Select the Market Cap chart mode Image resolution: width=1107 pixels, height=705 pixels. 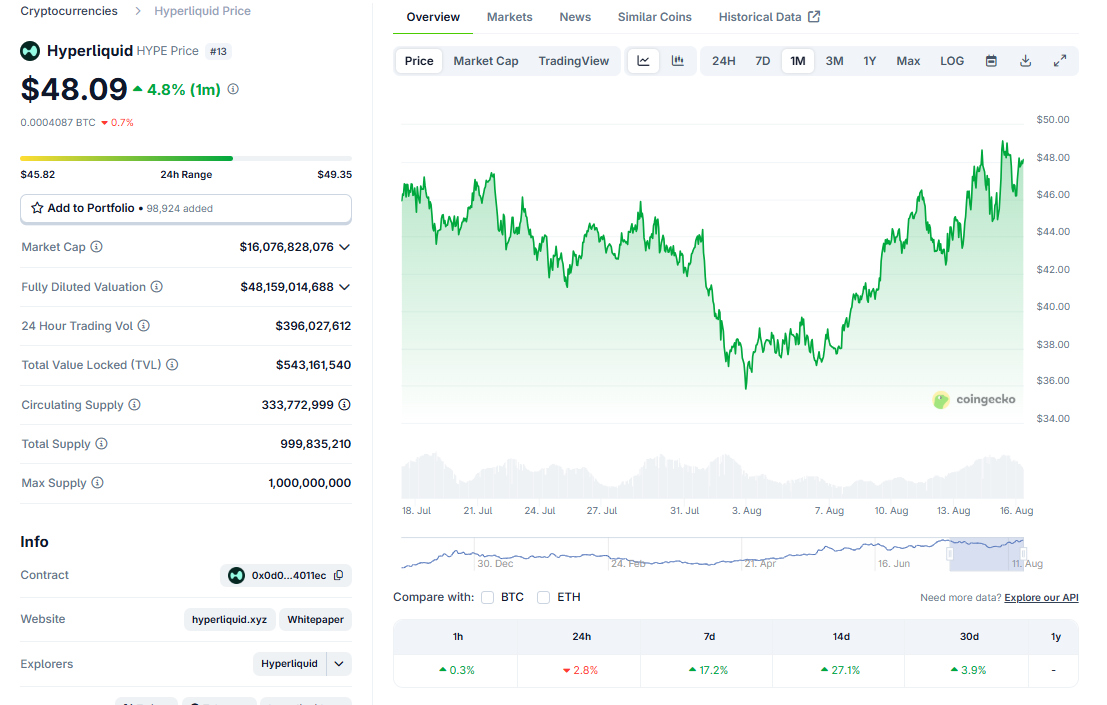486,61
